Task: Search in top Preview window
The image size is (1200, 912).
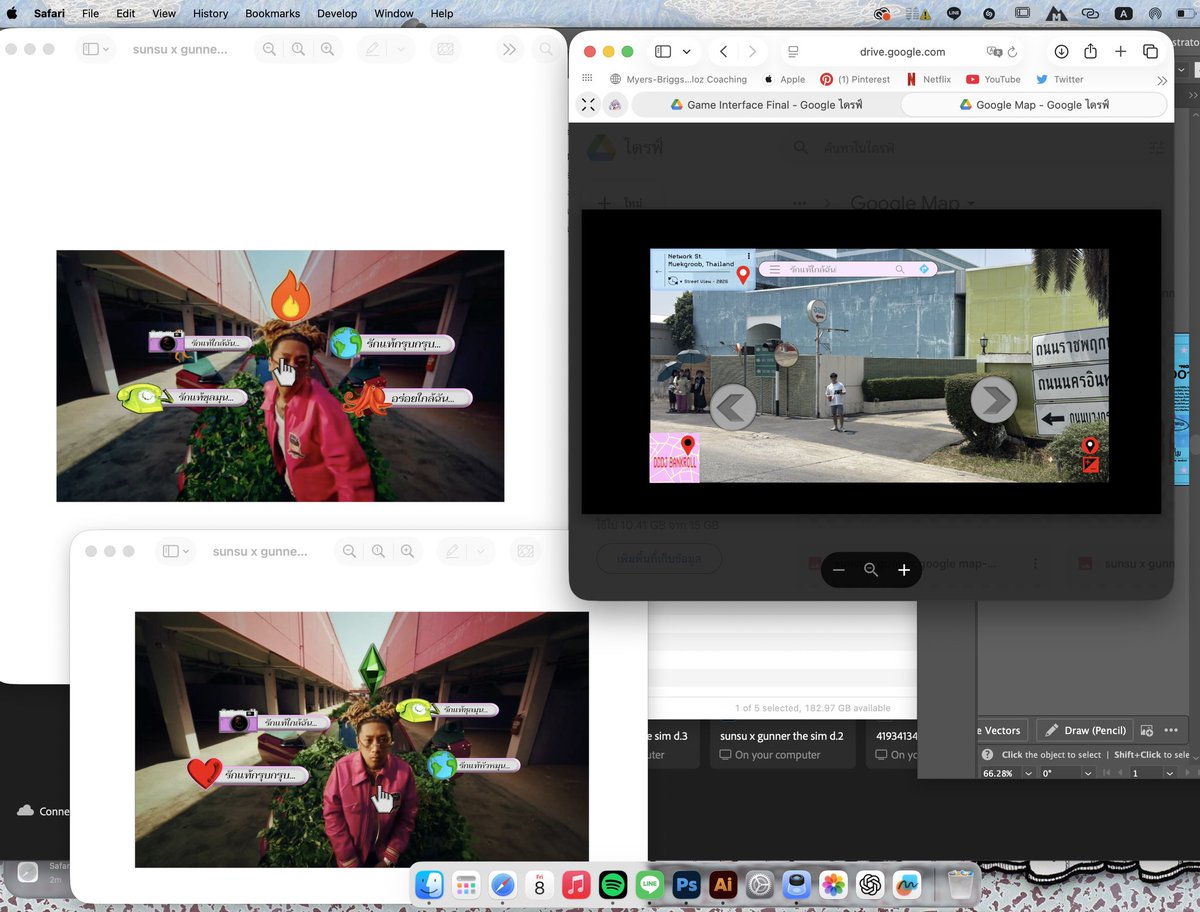Action: pos(546,49)
